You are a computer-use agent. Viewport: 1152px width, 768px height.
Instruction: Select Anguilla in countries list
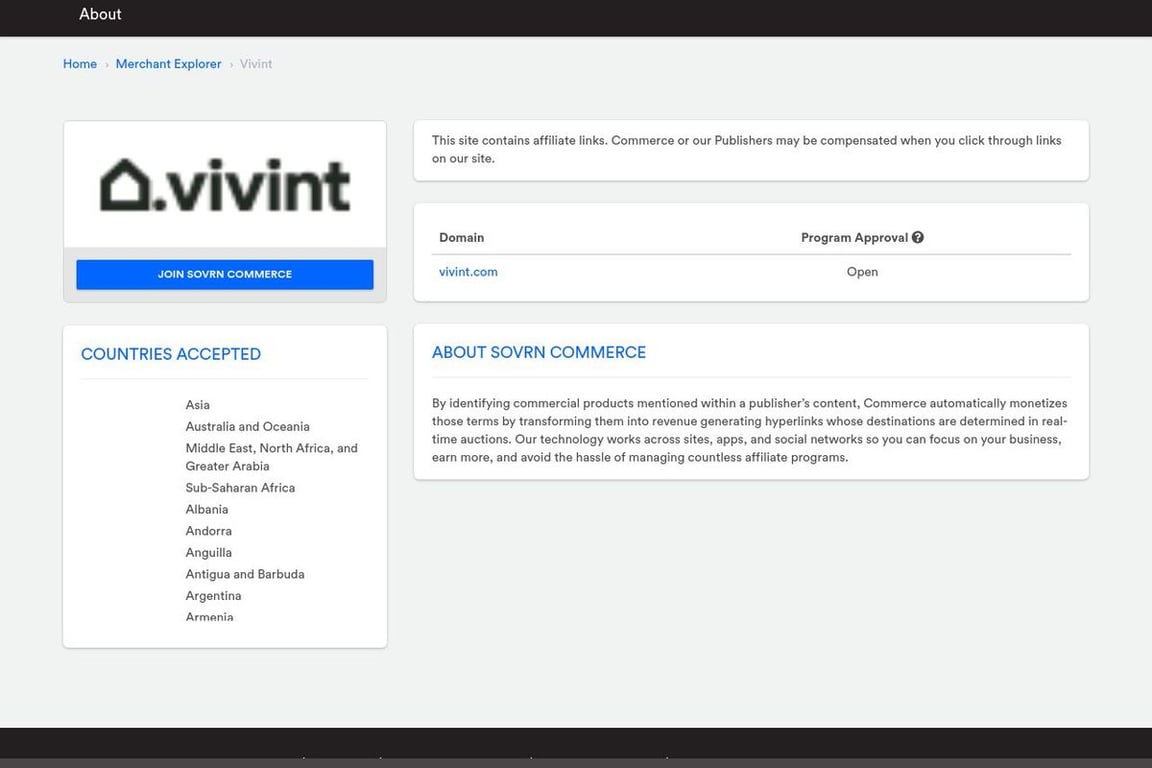[209, 553]
